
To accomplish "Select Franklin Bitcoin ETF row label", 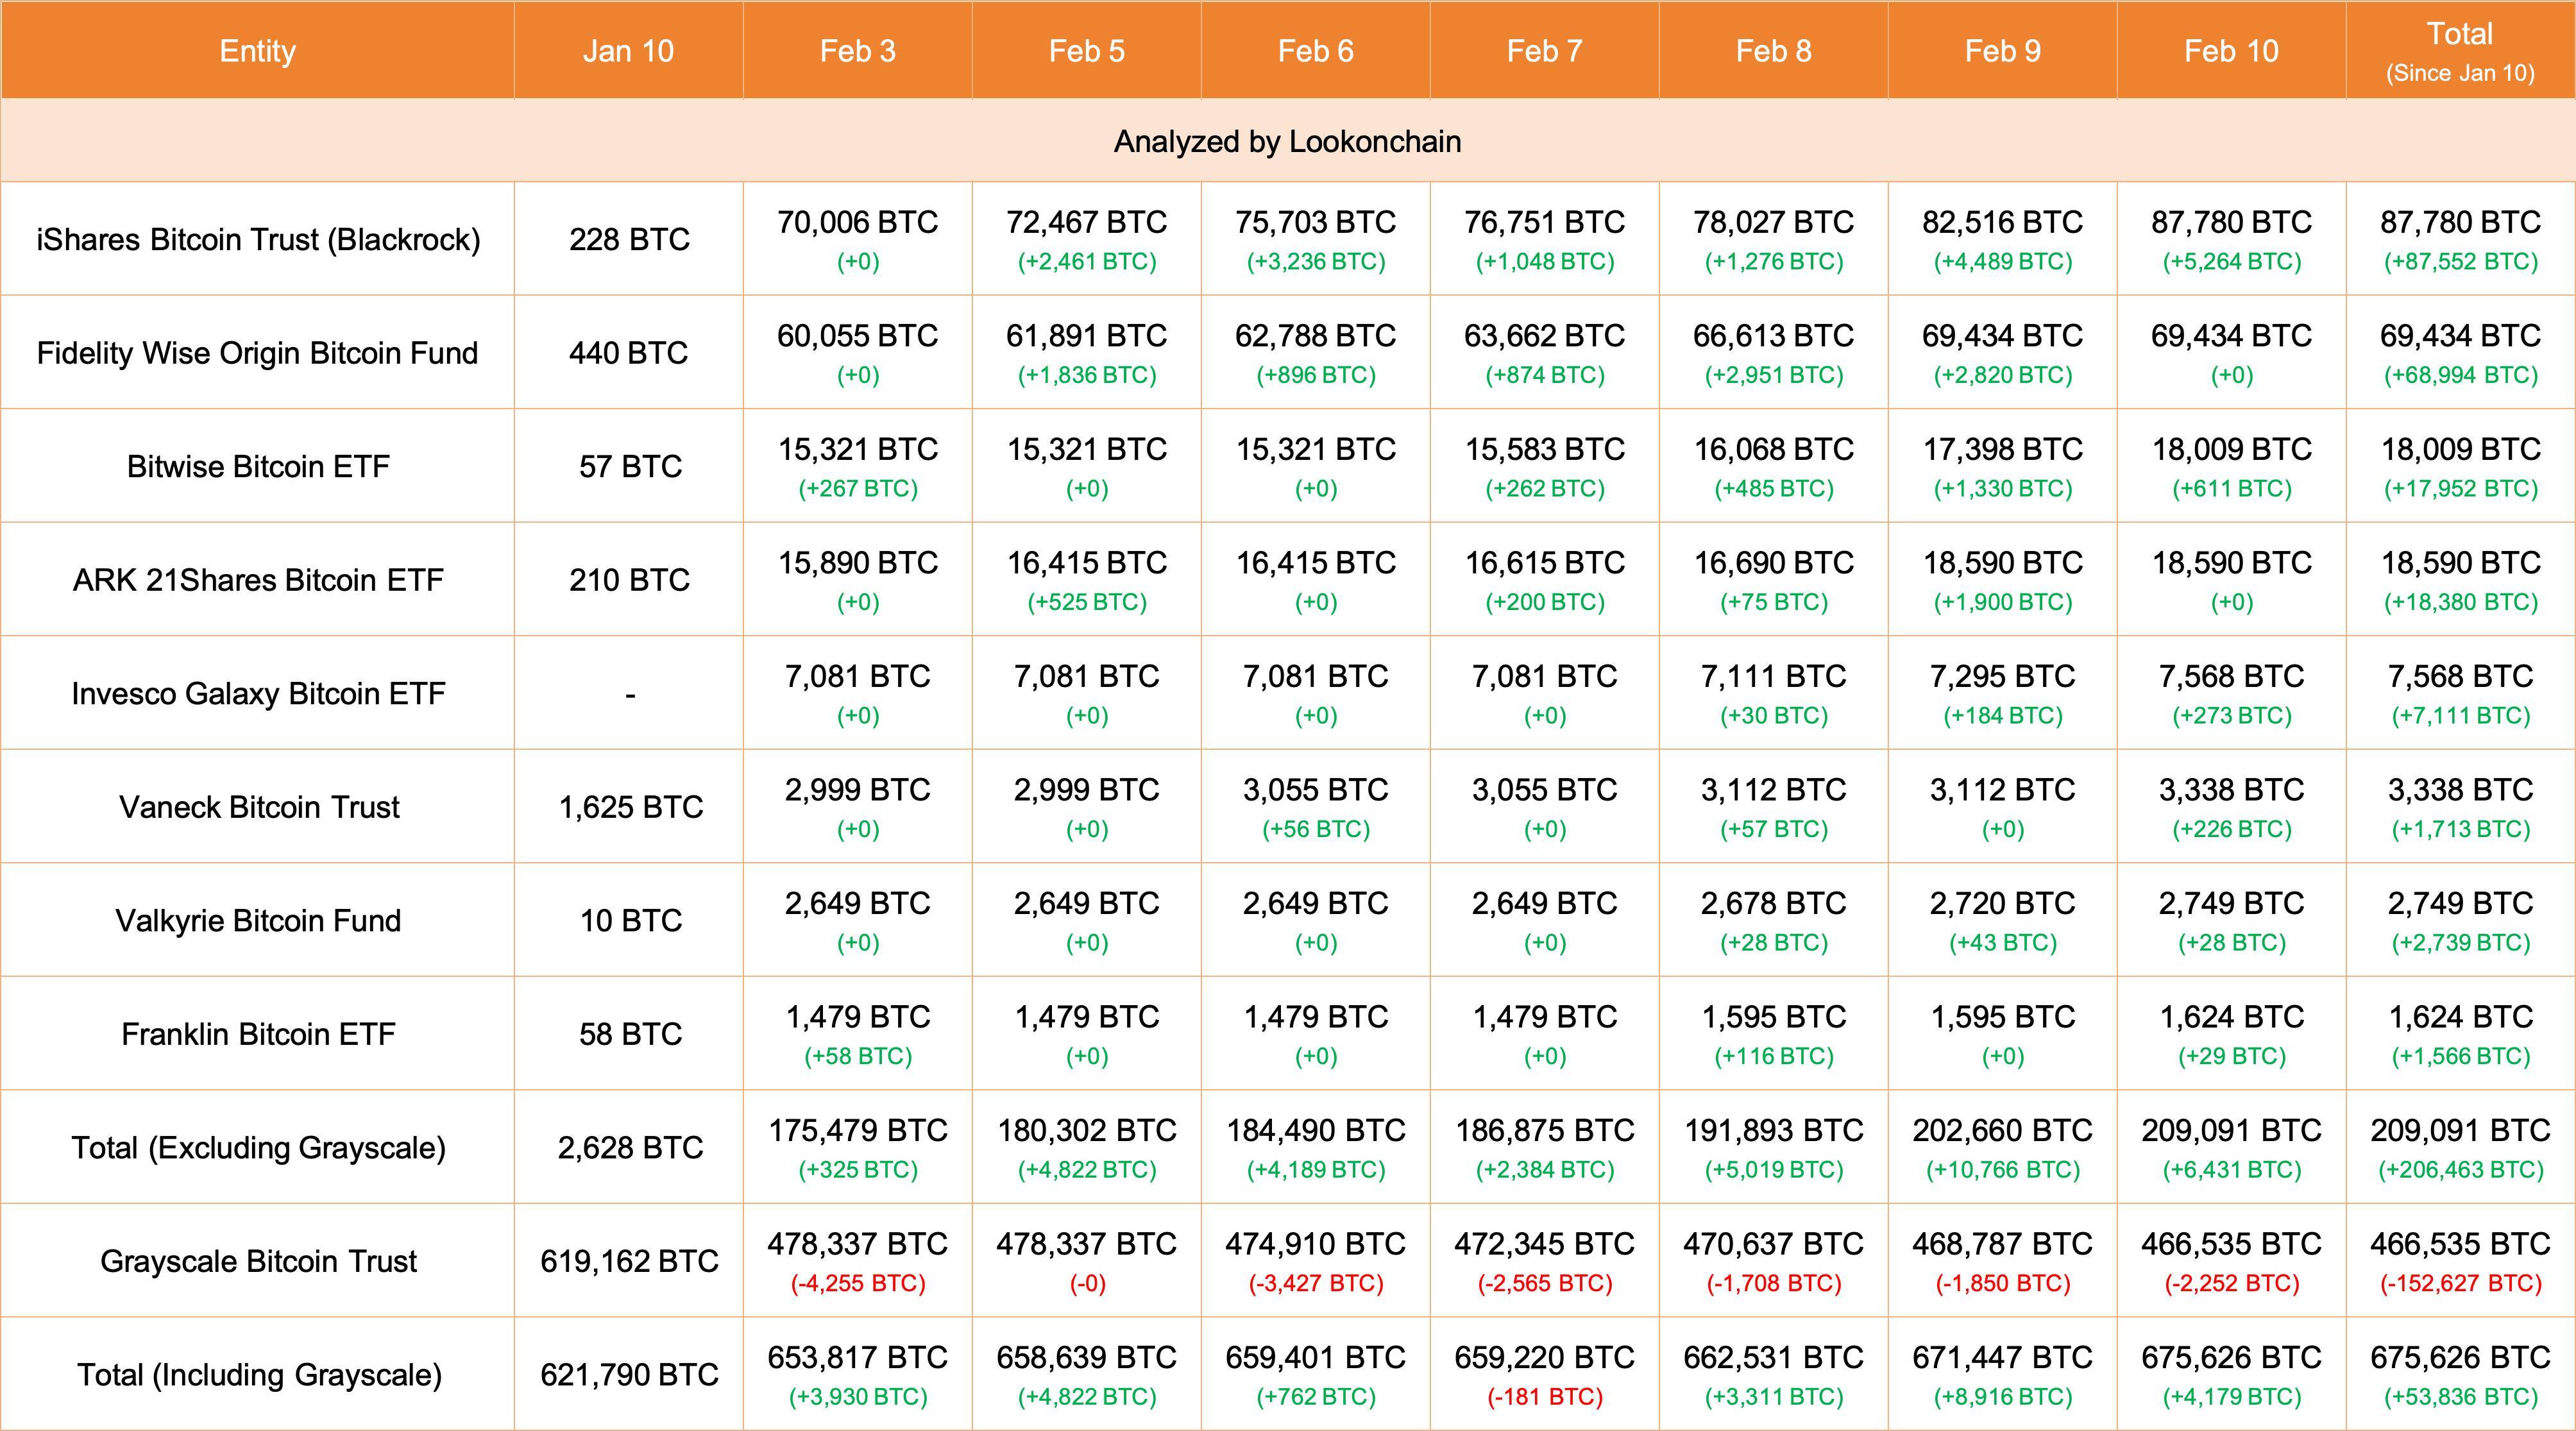I will tap(258, 1034).
